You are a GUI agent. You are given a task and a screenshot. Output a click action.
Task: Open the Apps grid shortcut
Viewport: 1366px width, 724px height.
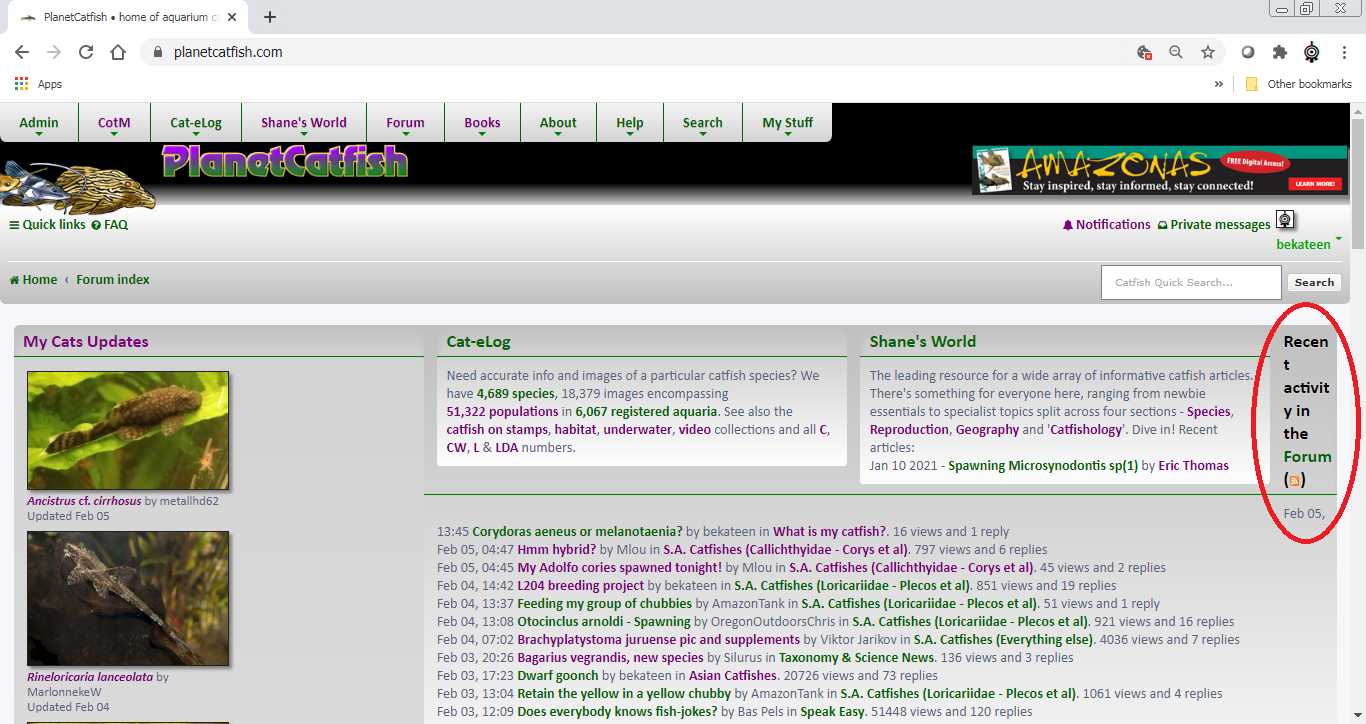(x=38, y=84)
